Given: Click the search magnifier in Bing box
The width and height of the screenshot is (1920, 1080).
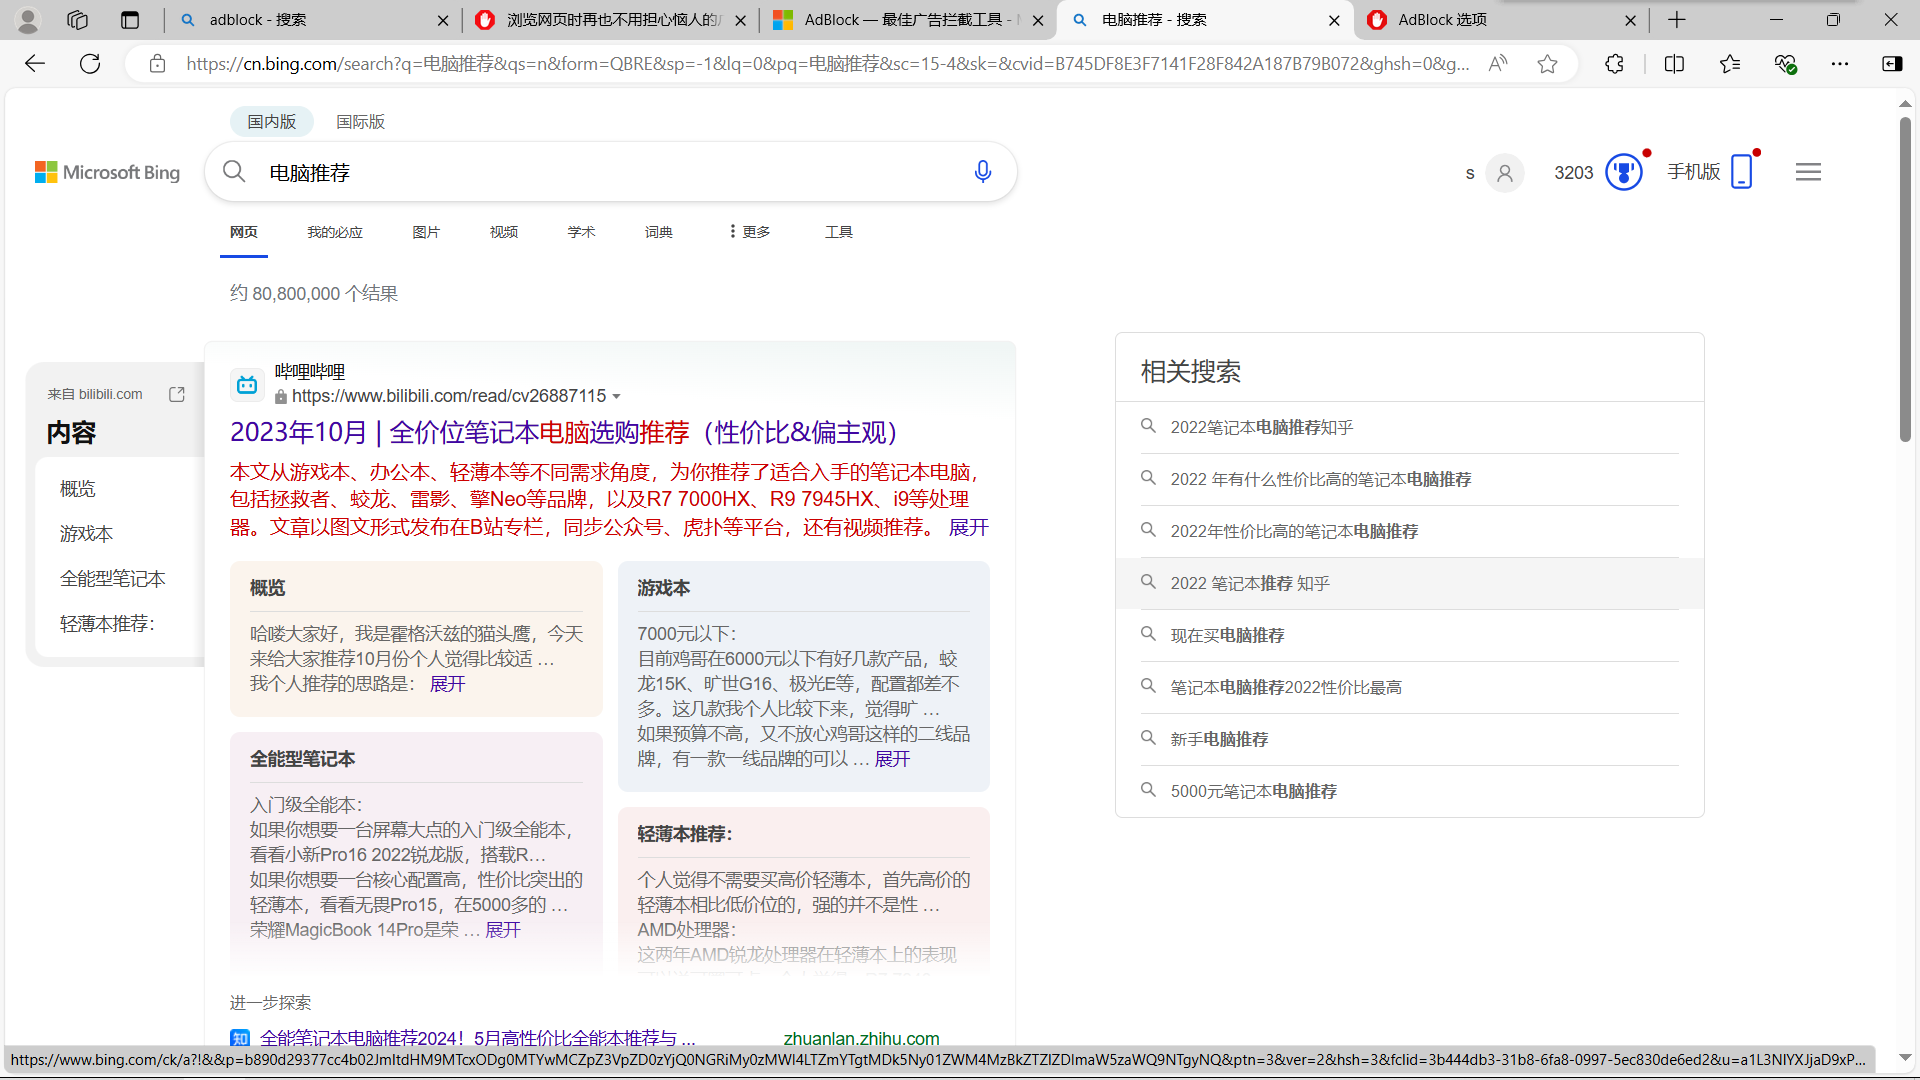Looking at the screenshot, I should pos(234,172).
